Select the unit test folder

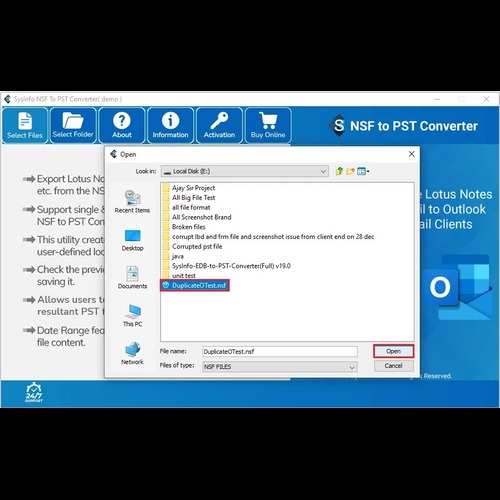(179, 276)
